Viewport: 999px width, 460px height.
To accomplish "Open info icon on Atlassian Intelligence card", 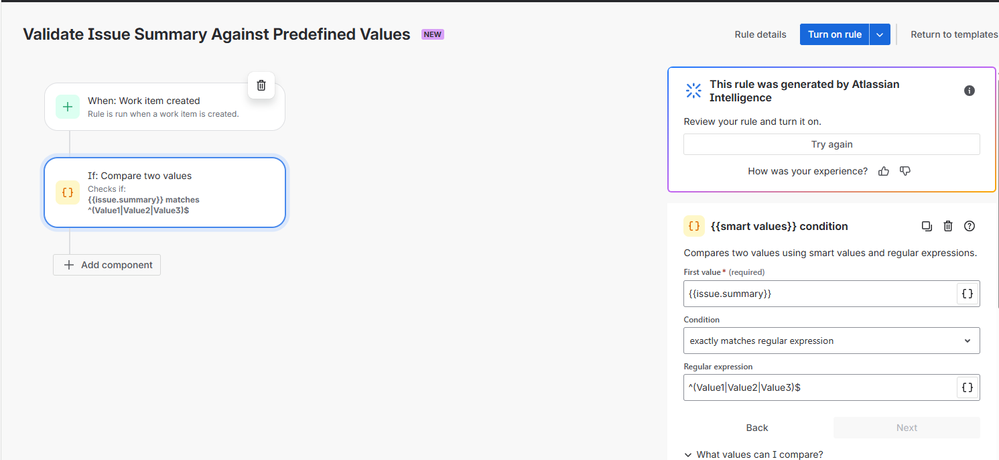I will pos(969,90).
